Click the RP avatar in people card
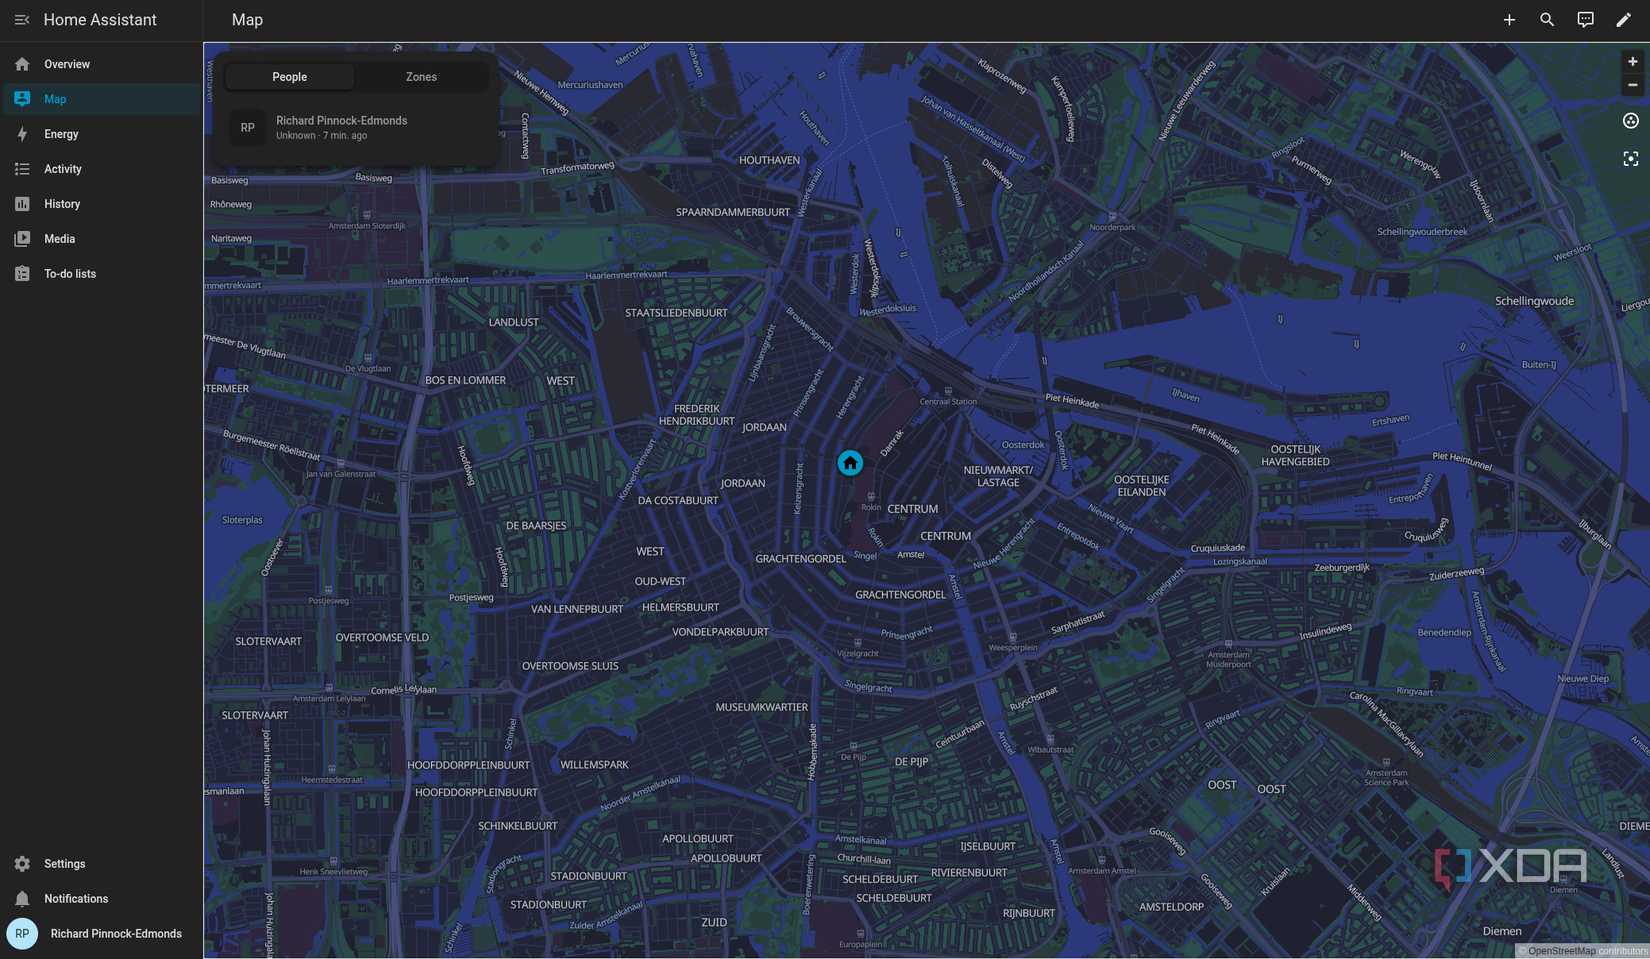Screen dimensions: 1650x959 pos(248,128)
